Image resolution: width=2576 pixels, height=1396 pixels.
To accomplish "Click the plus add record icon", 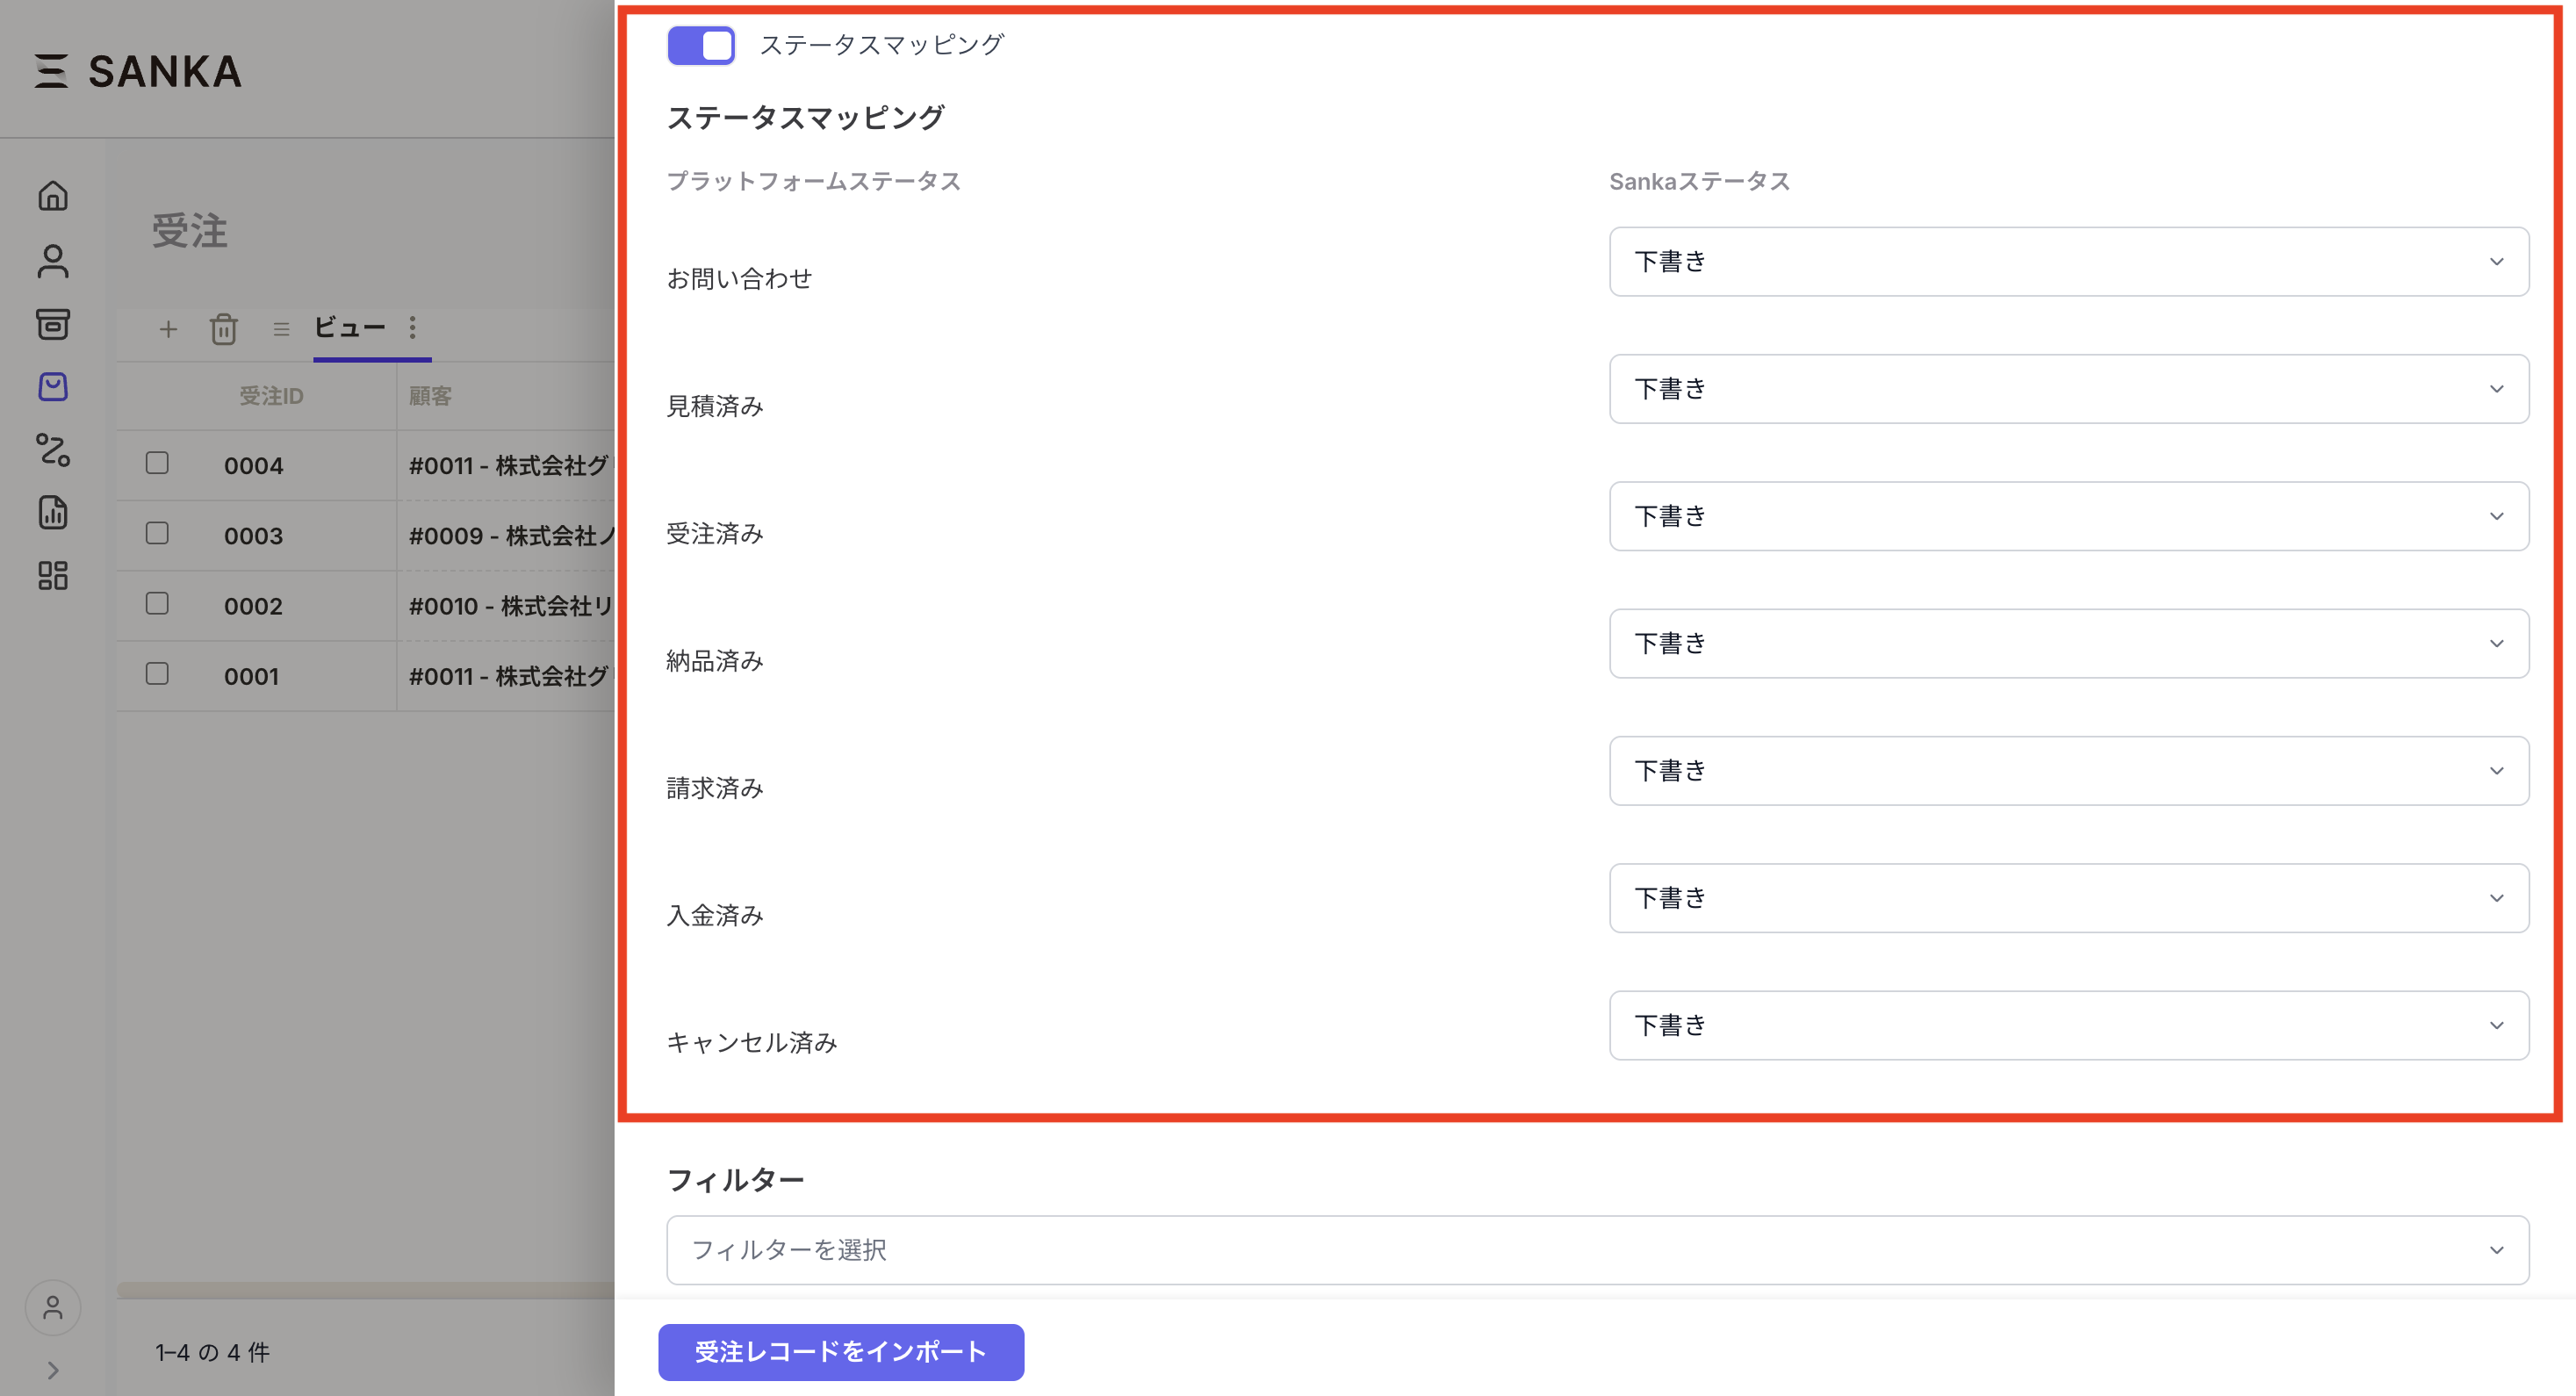I will pos(168,329).
